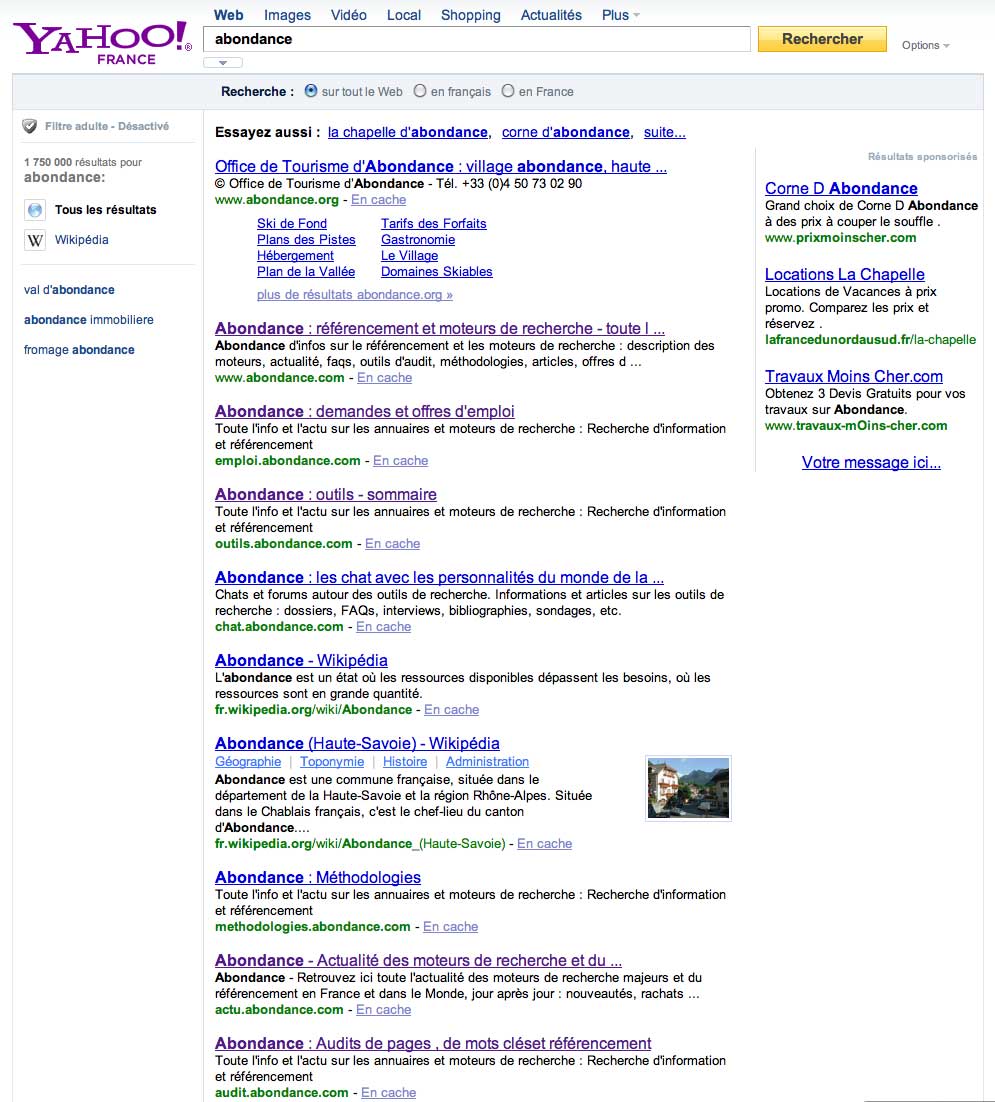Viewport: 995px width, 1102px height.
Task: Open the Plan de la Vallée sitelink
Action: 306,271
